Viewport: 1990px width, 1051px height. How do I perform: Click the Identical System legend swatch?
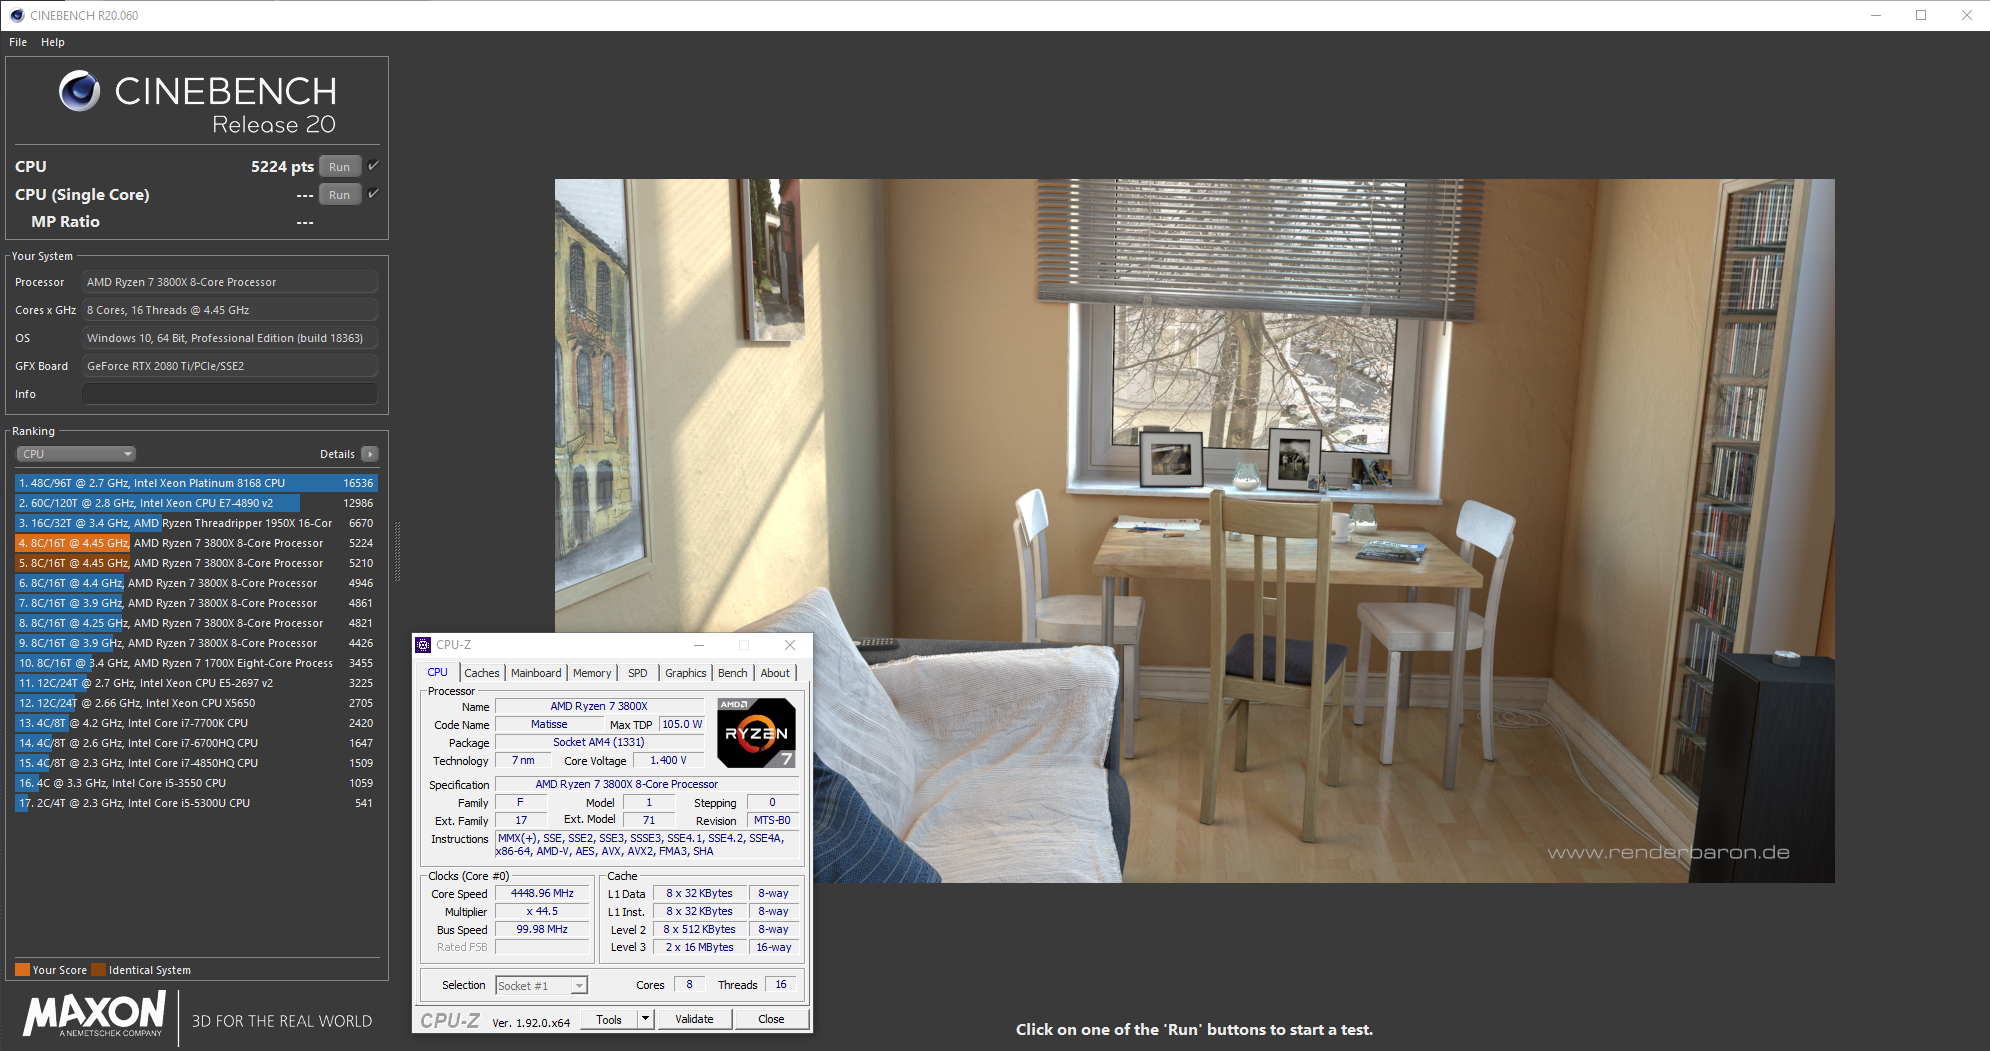98,970
